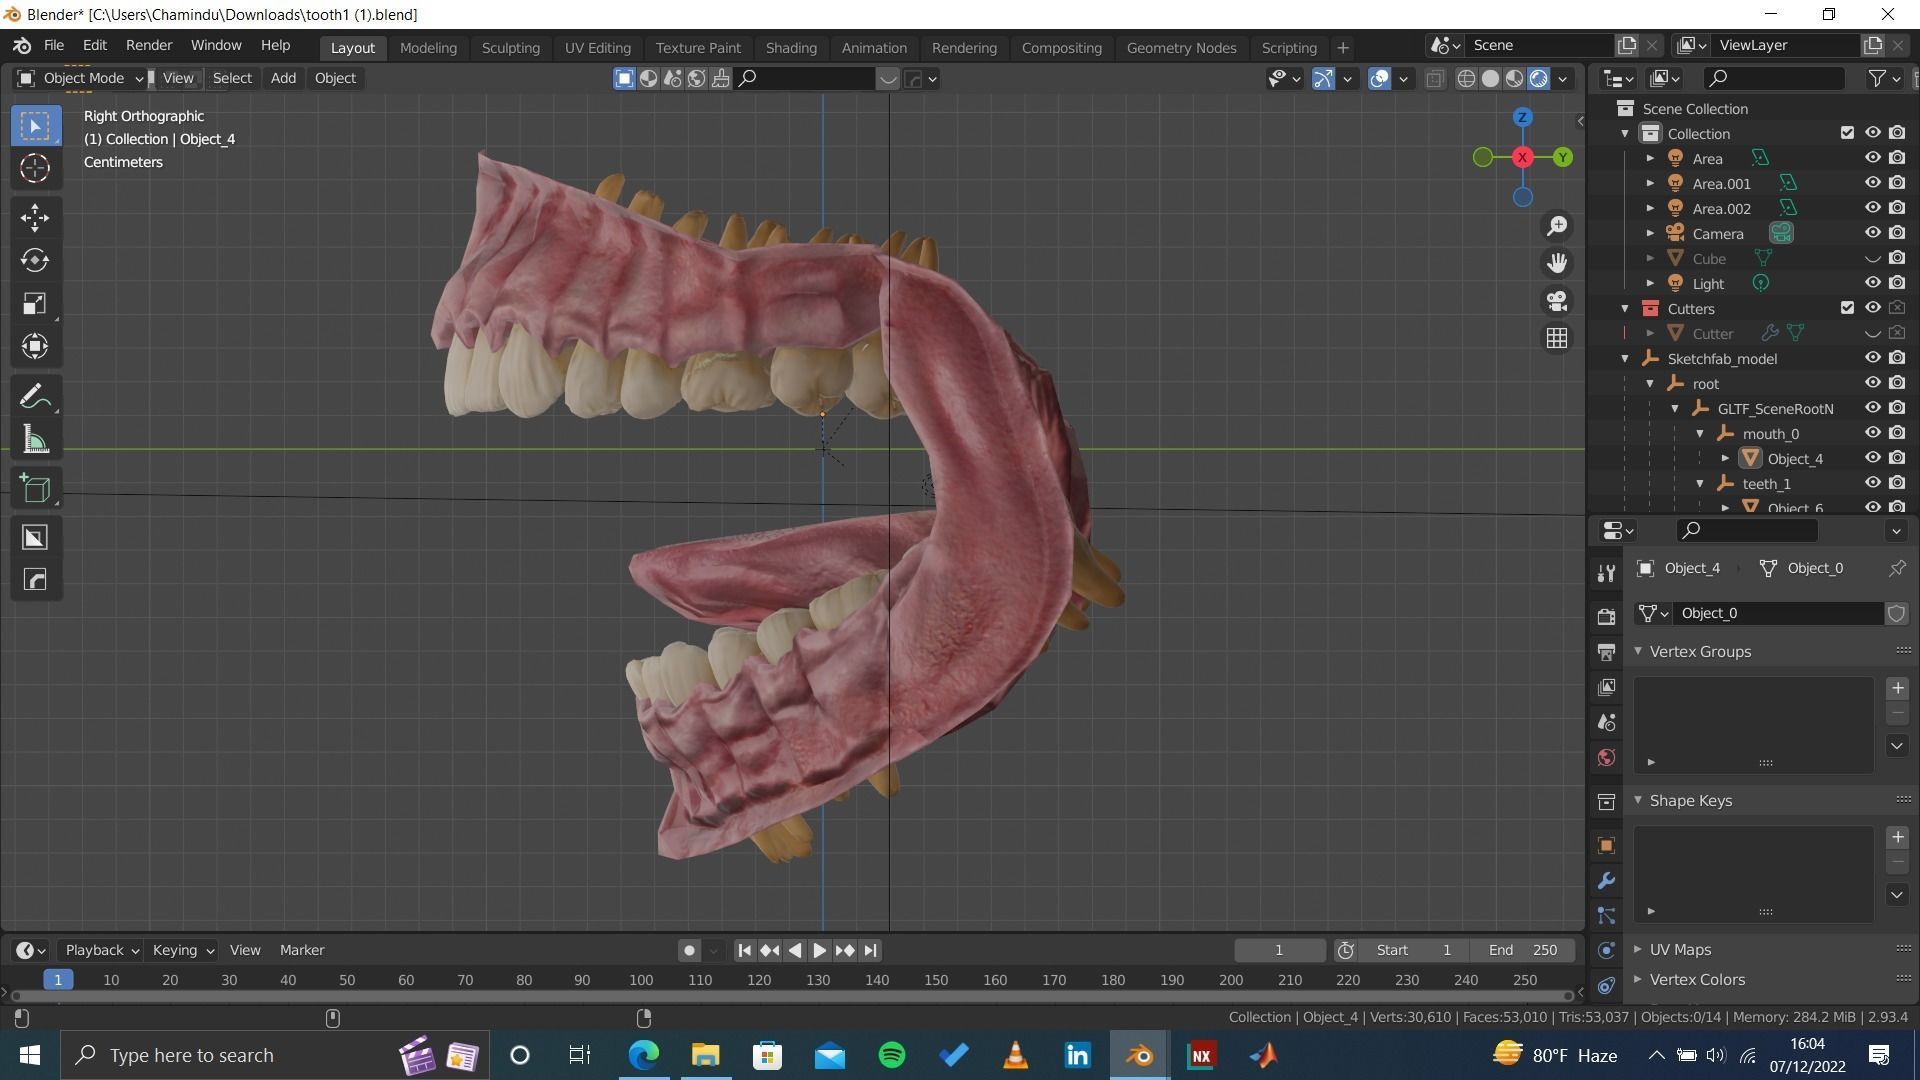
Task: Click the Start frame field
Action: (x=1414, y=950)
